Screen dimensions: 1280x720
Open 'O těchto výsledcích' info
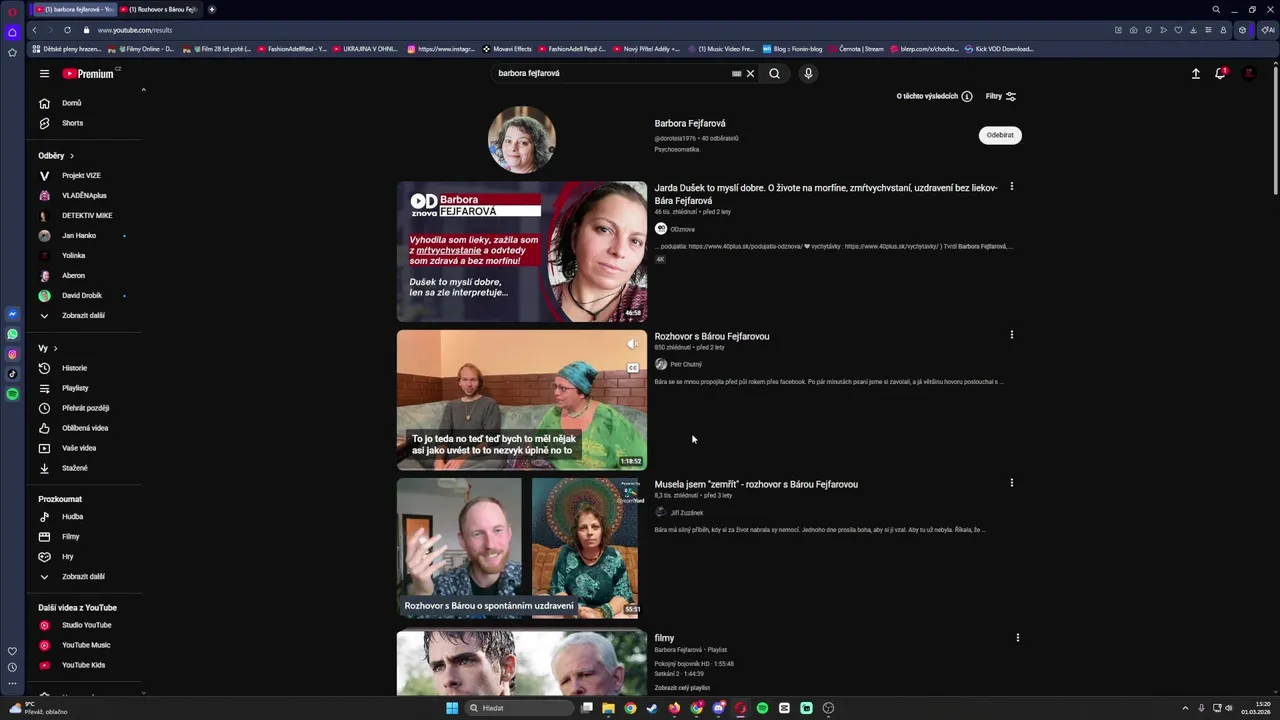point(934,96)
